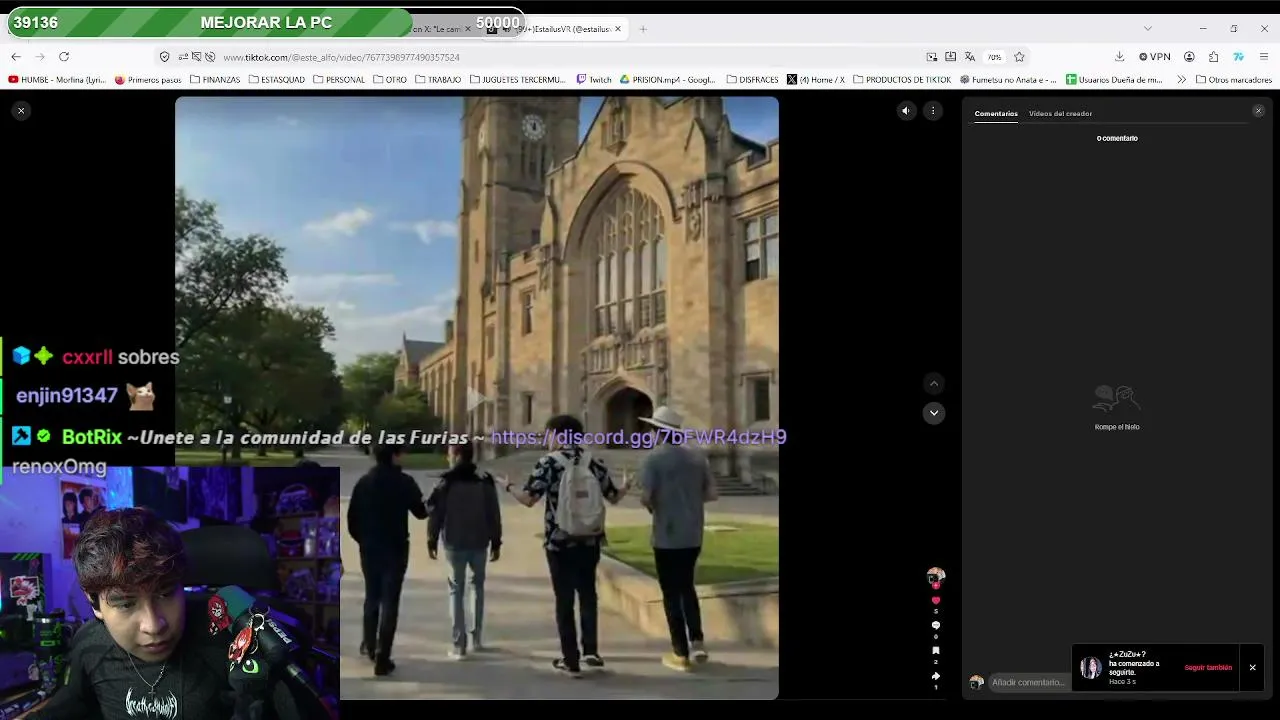Open the reader view icon in address bar
Viewport: 1280px width, 720px height.
[x=950, y=57]
